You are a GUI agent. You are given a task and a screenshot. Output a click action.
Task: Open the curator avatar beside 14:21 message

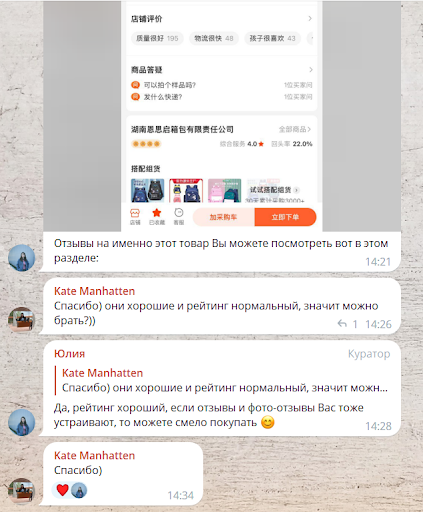click(22, 258)
